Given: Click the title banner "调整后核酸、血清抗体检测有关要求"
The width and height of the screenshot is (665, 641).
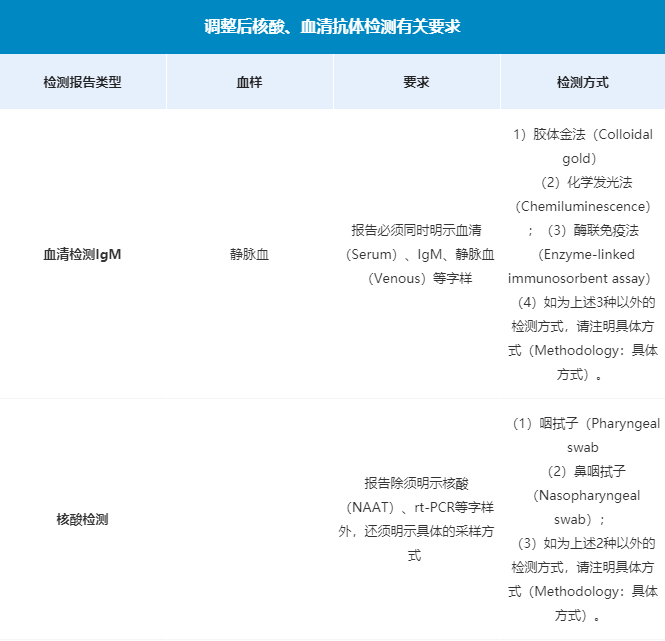Looking at the screenshot, I should pos(332,27).
